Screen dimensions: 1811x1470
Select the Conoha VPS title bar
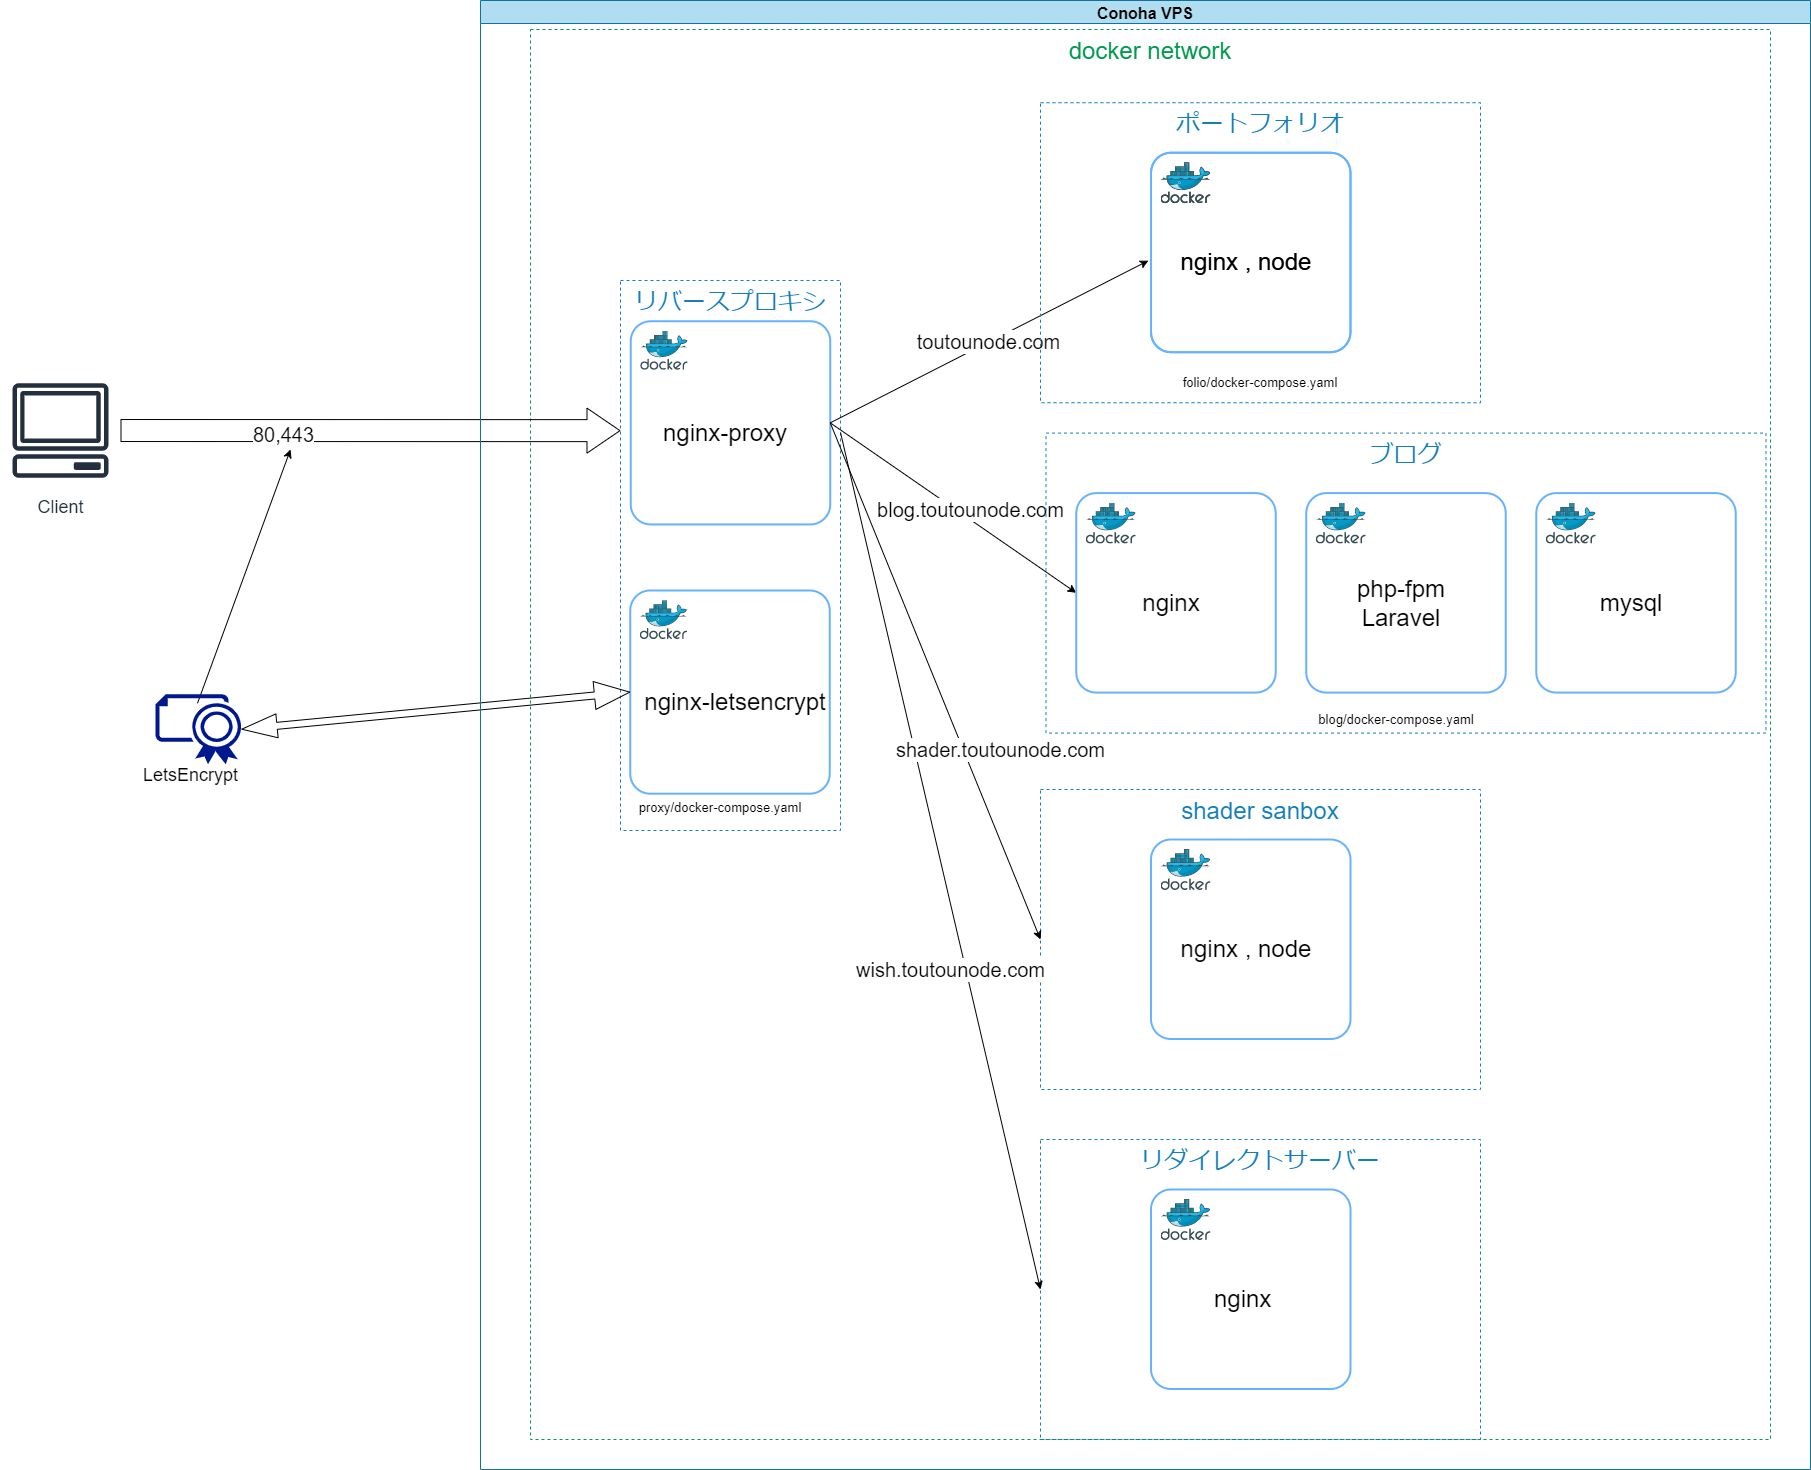coord(1144,13)
